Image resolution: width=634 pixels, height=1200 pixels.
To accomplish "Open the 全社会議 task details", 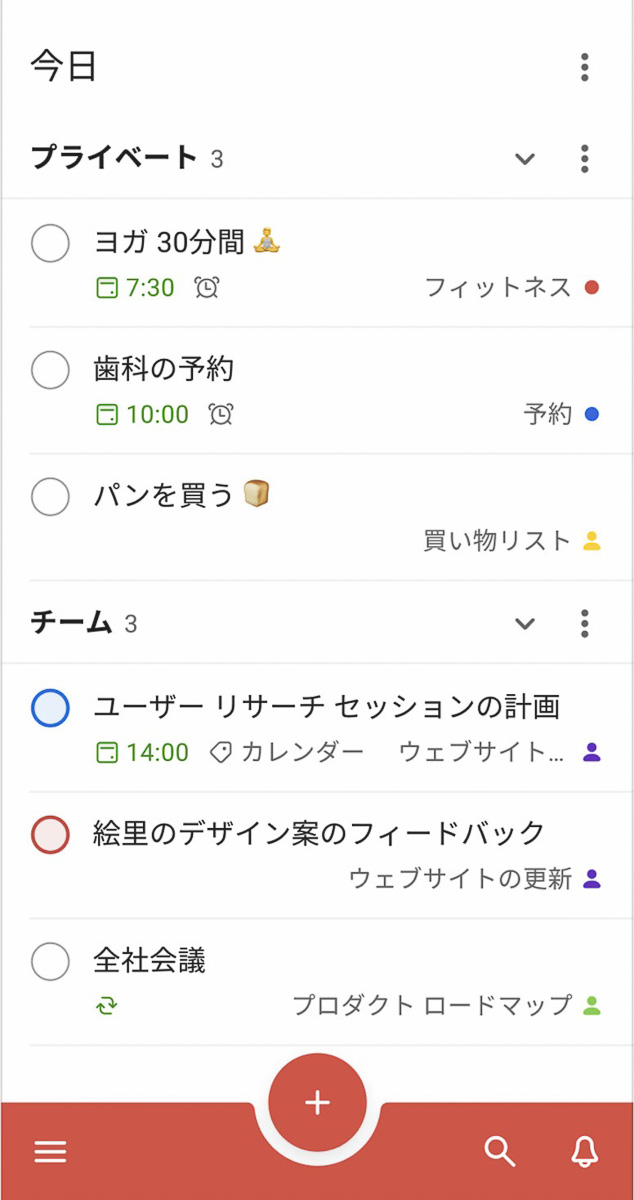I will coord(150,962).
